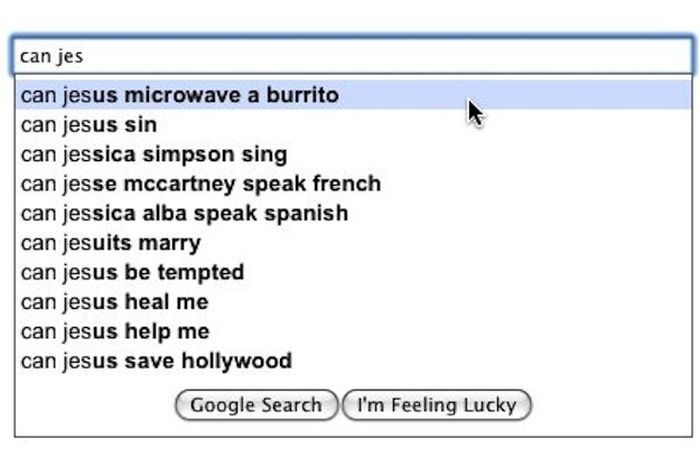This screenshot has width=700, height=469.
Task: Open the highlighted burrito autocomplete suggestion
Action: click(x=180, y=96)
